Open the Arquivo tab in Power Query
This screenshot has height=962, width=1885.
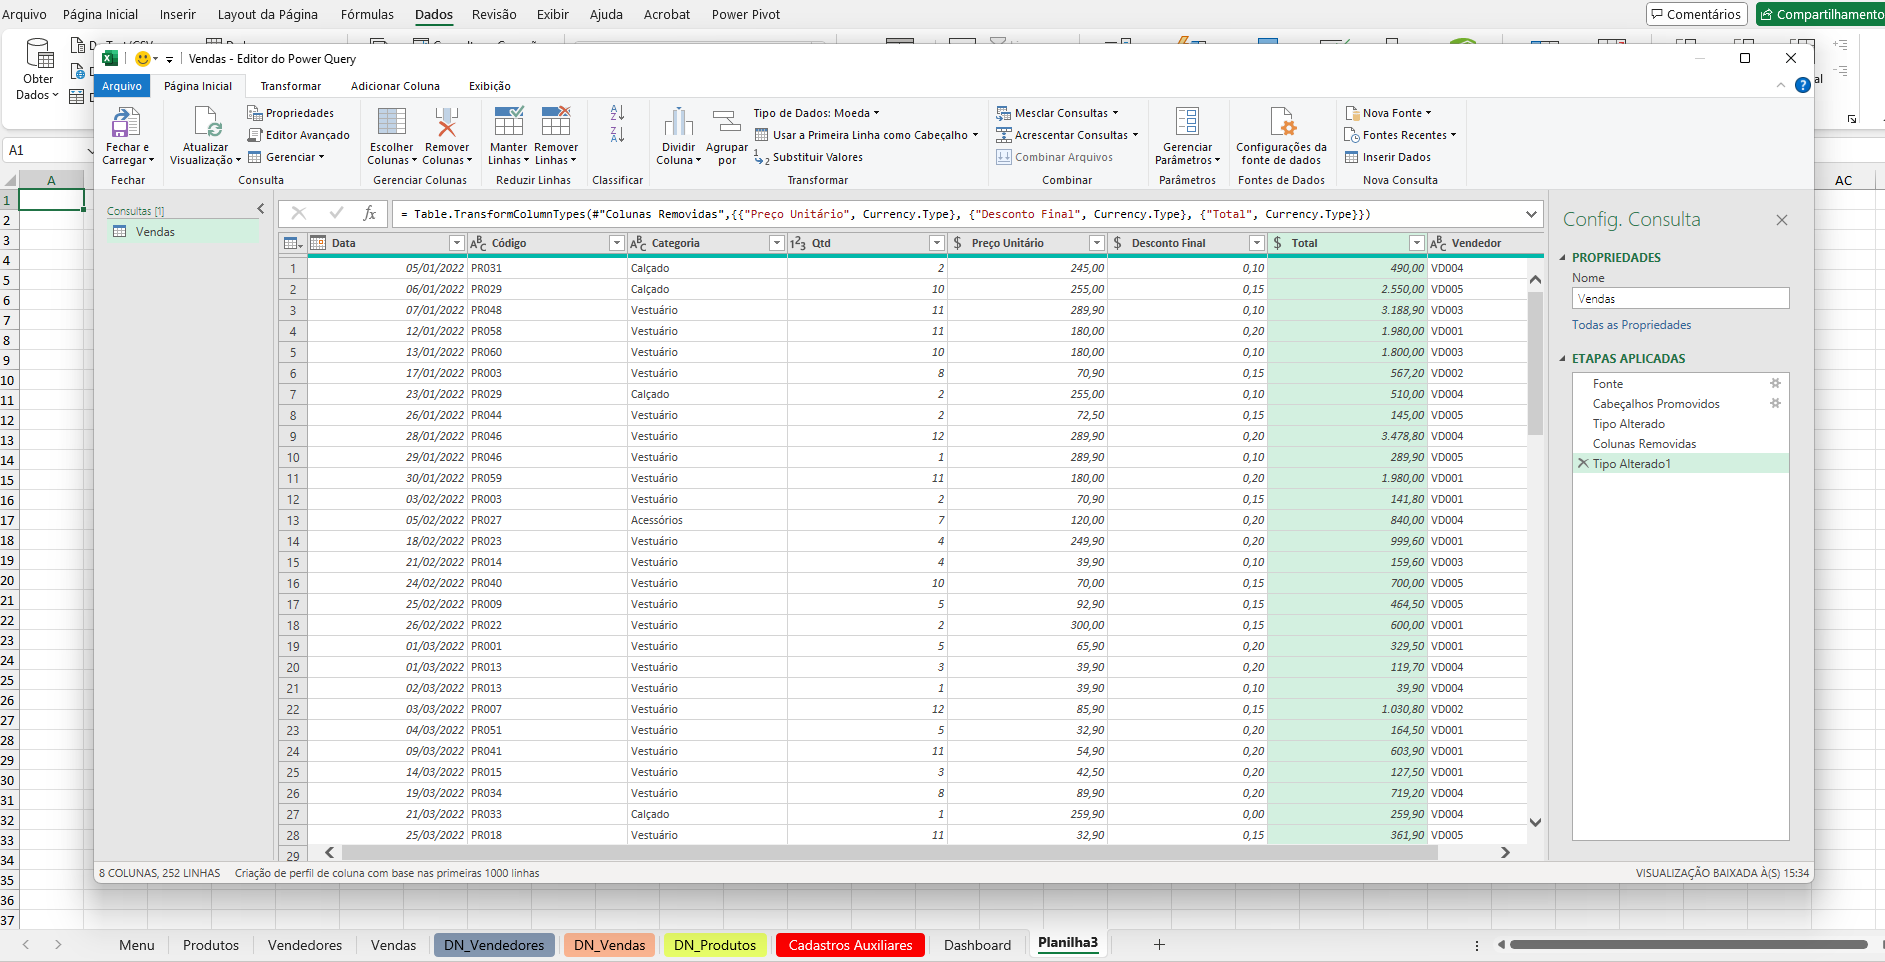(122, 86)
